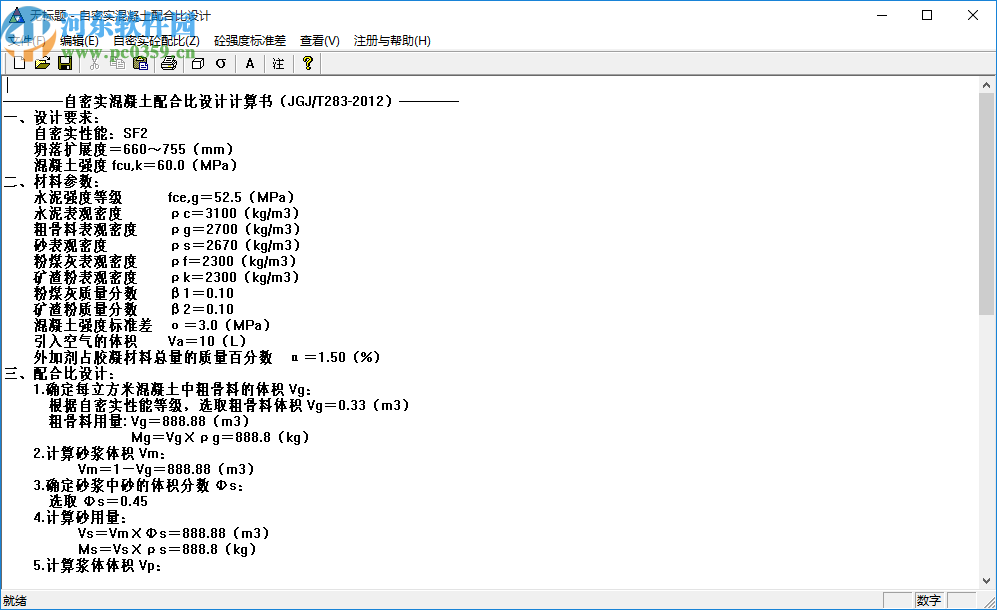Screen dimensions: 997x610
Task: Click the line '水泥强度等级 fce,g＝52.5'
Action: coord(165,197)
